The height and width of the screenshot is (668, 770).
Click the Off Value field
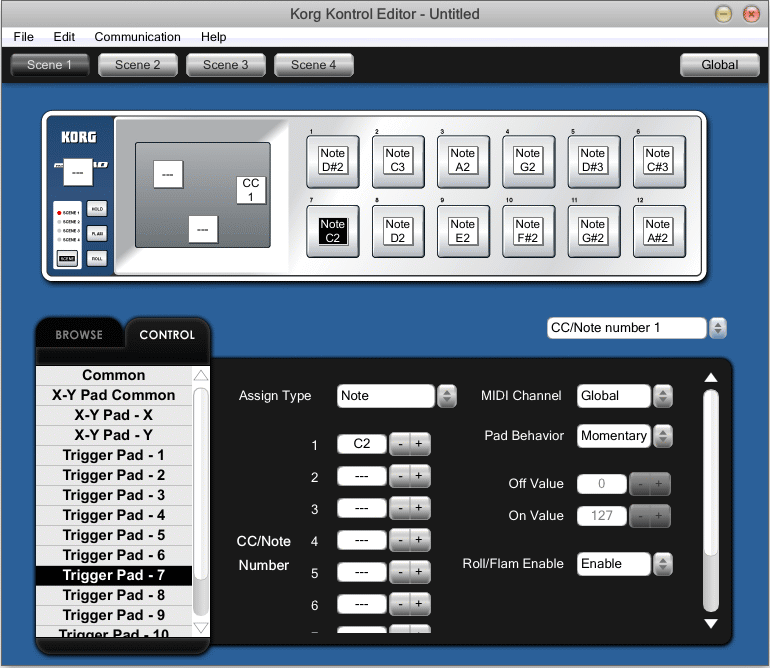[x=602, y=484]
